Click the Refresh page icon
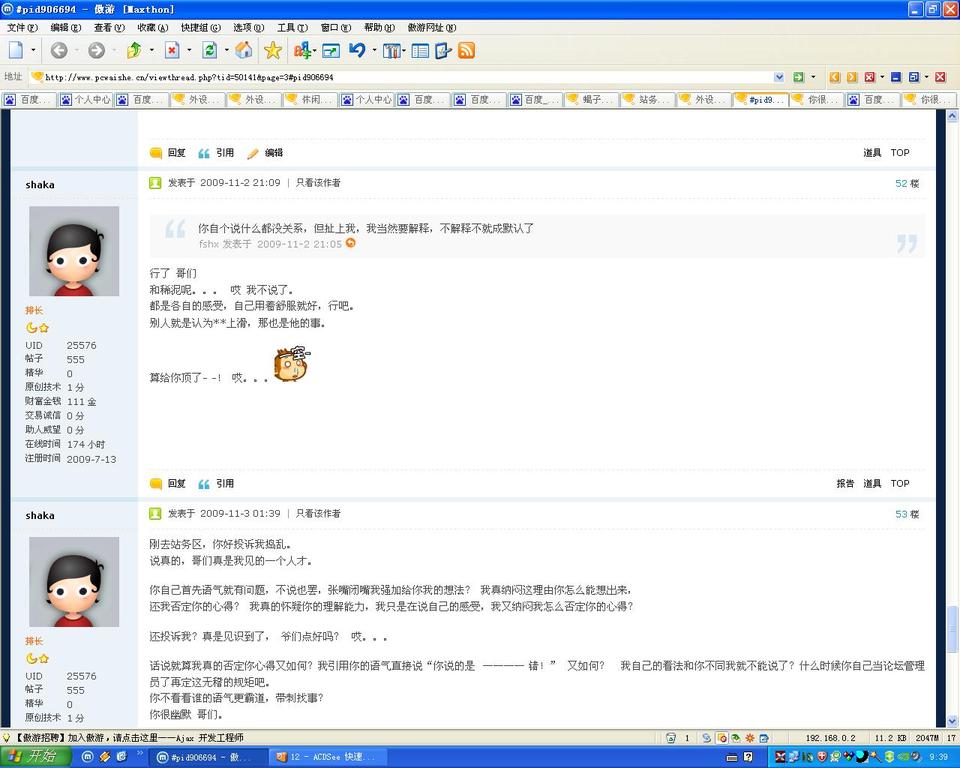Image resolution: width=960 pixels, height=768 pixels. tap(210, 51)
